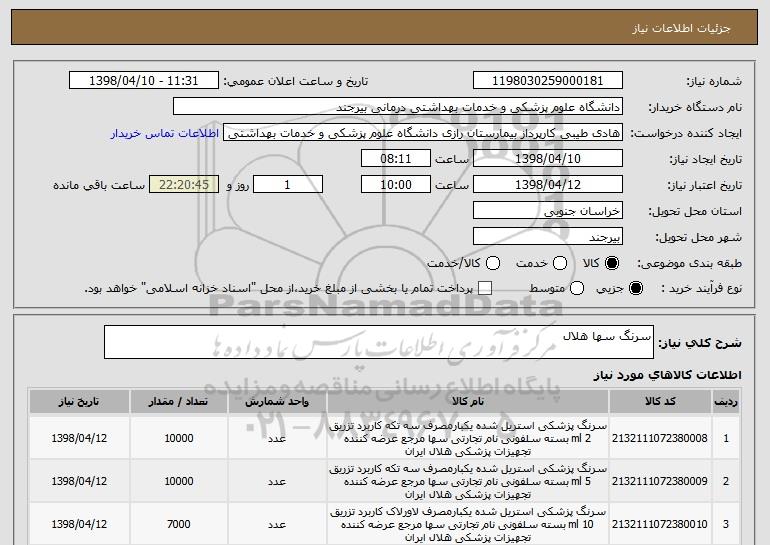Click need date 1398/04/12 in row 2
Image resolution: width=770 pixels, height=545 pixels.
79,481
